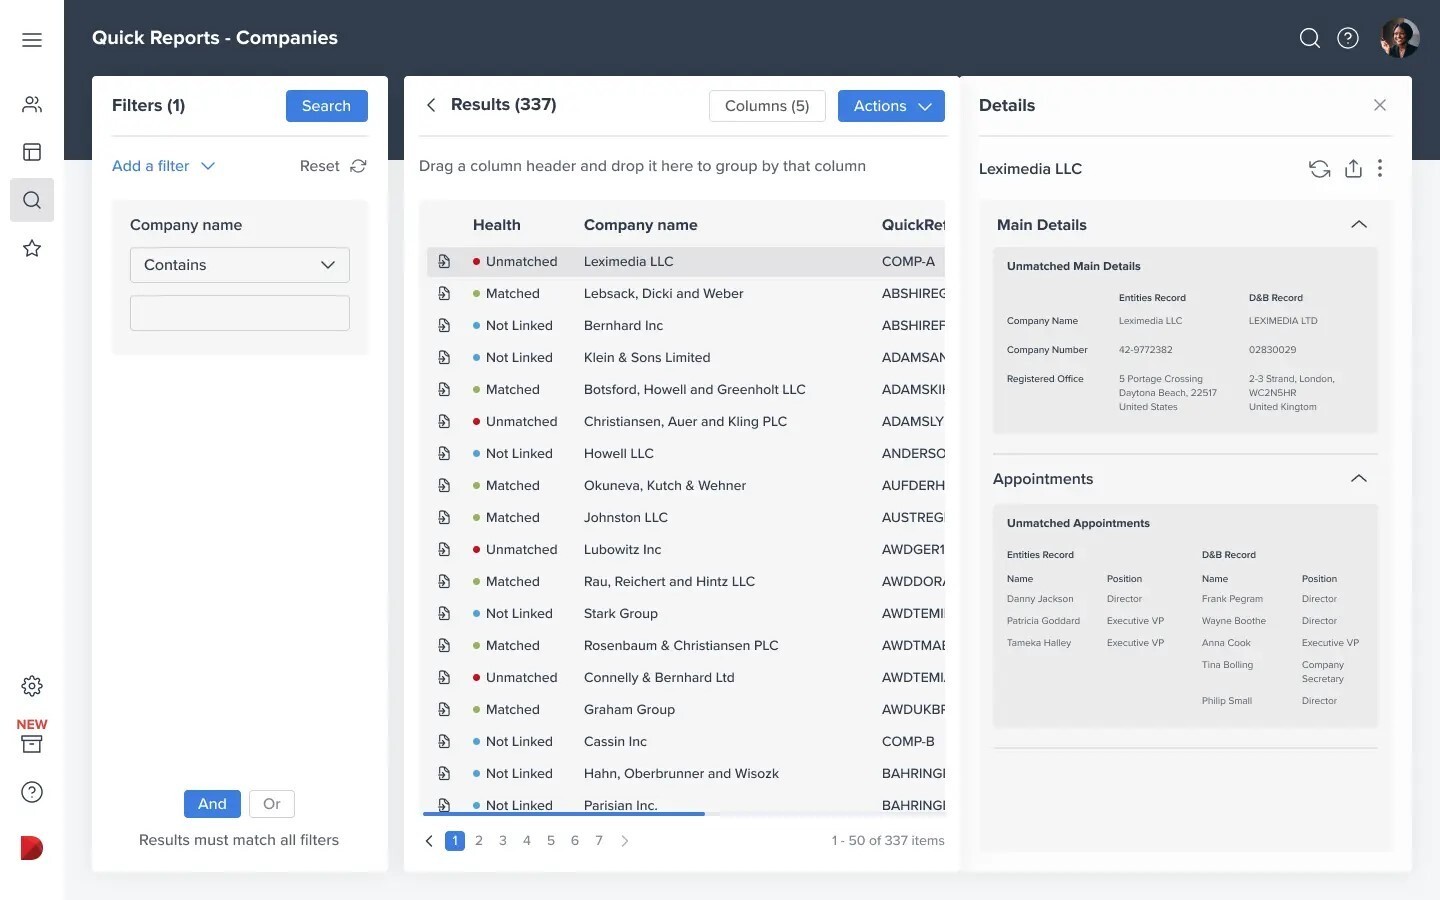Open the Contains operator dropdown
The height and width of the screenshot is (900, 1440).
pyautogui.click(x=240, y=265)
